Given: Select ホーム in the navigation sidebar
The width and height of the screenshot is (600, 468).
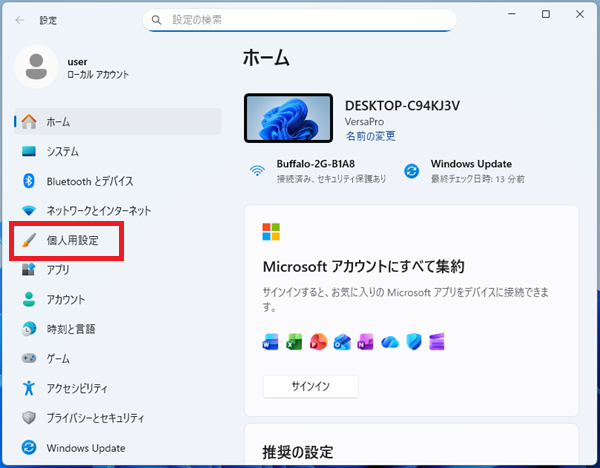Looking at the screenshot, I should click(58, 121).
